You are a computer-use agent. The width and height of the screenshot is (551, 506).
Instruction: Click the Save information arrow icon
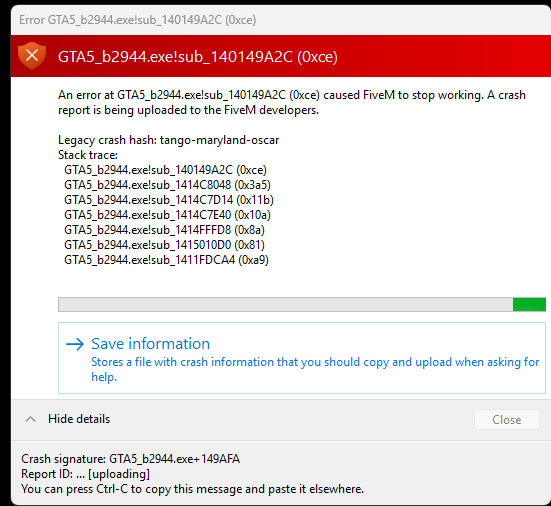pyautogui.click(x=75, y=344)
